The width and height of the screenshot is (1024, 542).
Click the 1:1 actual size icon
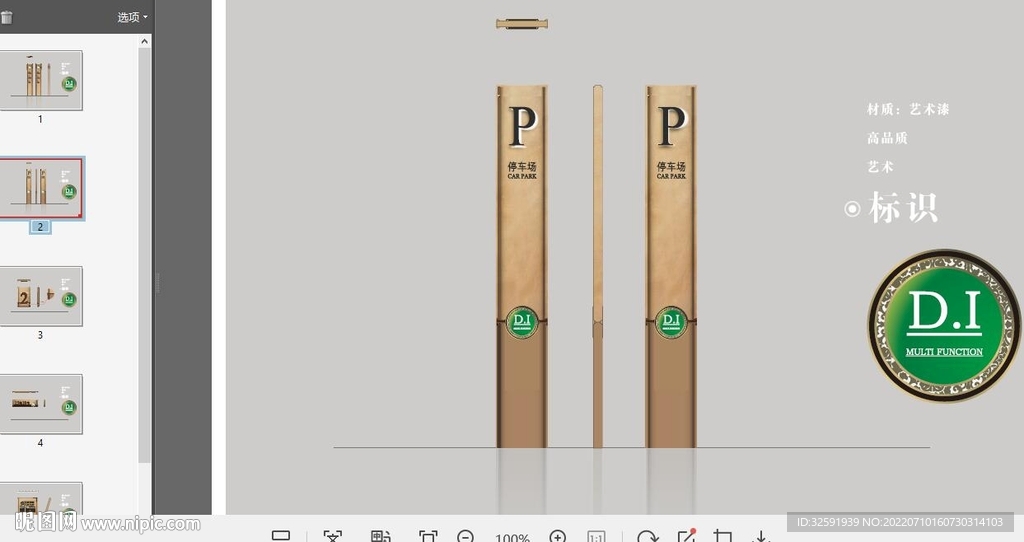(596, 537)
